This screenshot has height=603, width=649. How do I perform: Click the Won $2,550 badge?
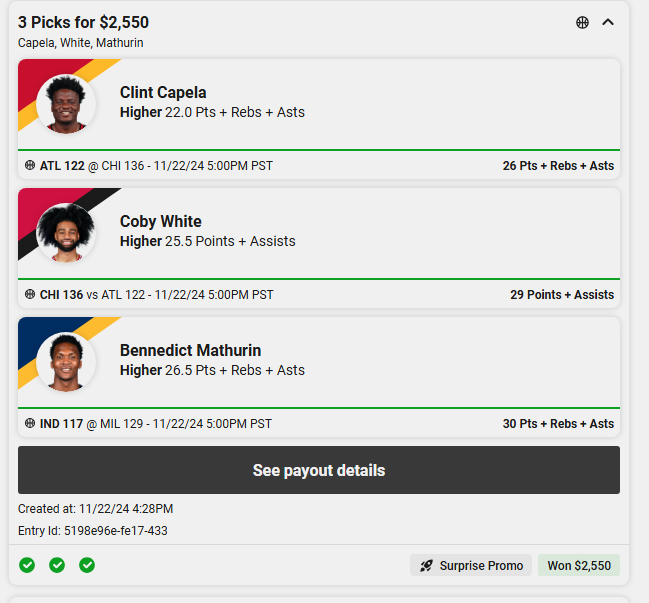(x=579, y=565)
